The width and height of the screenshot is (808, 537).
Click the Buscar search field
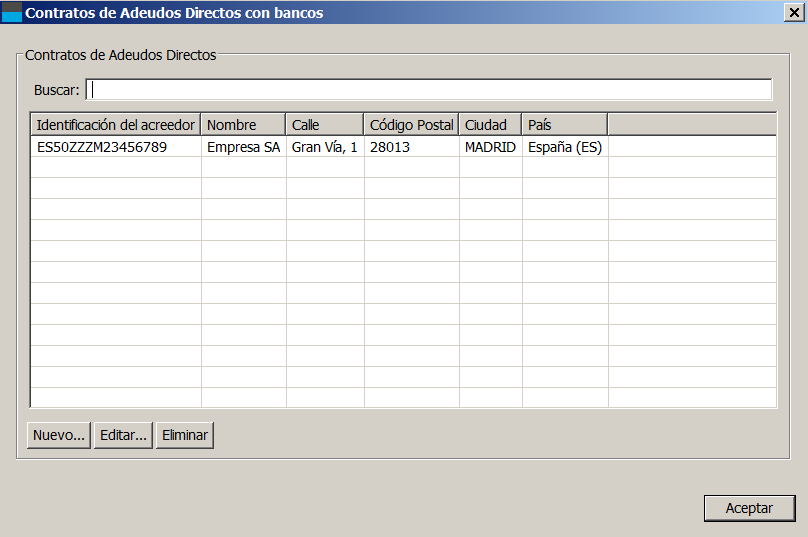(429, 90)
